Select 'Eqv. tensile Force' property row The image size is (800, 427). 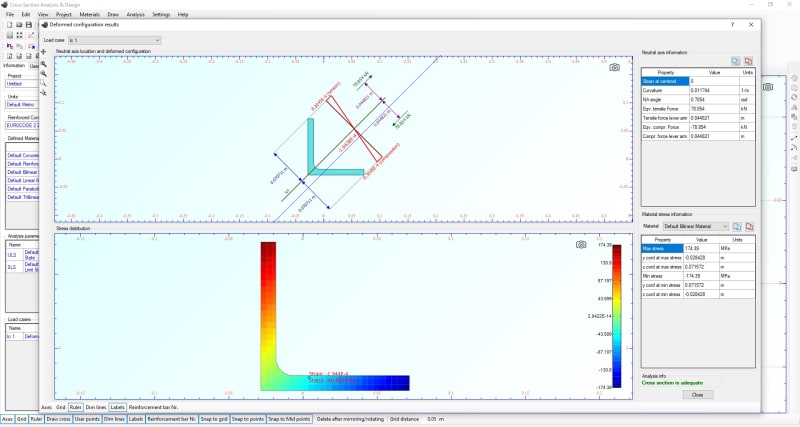point(697,109)
